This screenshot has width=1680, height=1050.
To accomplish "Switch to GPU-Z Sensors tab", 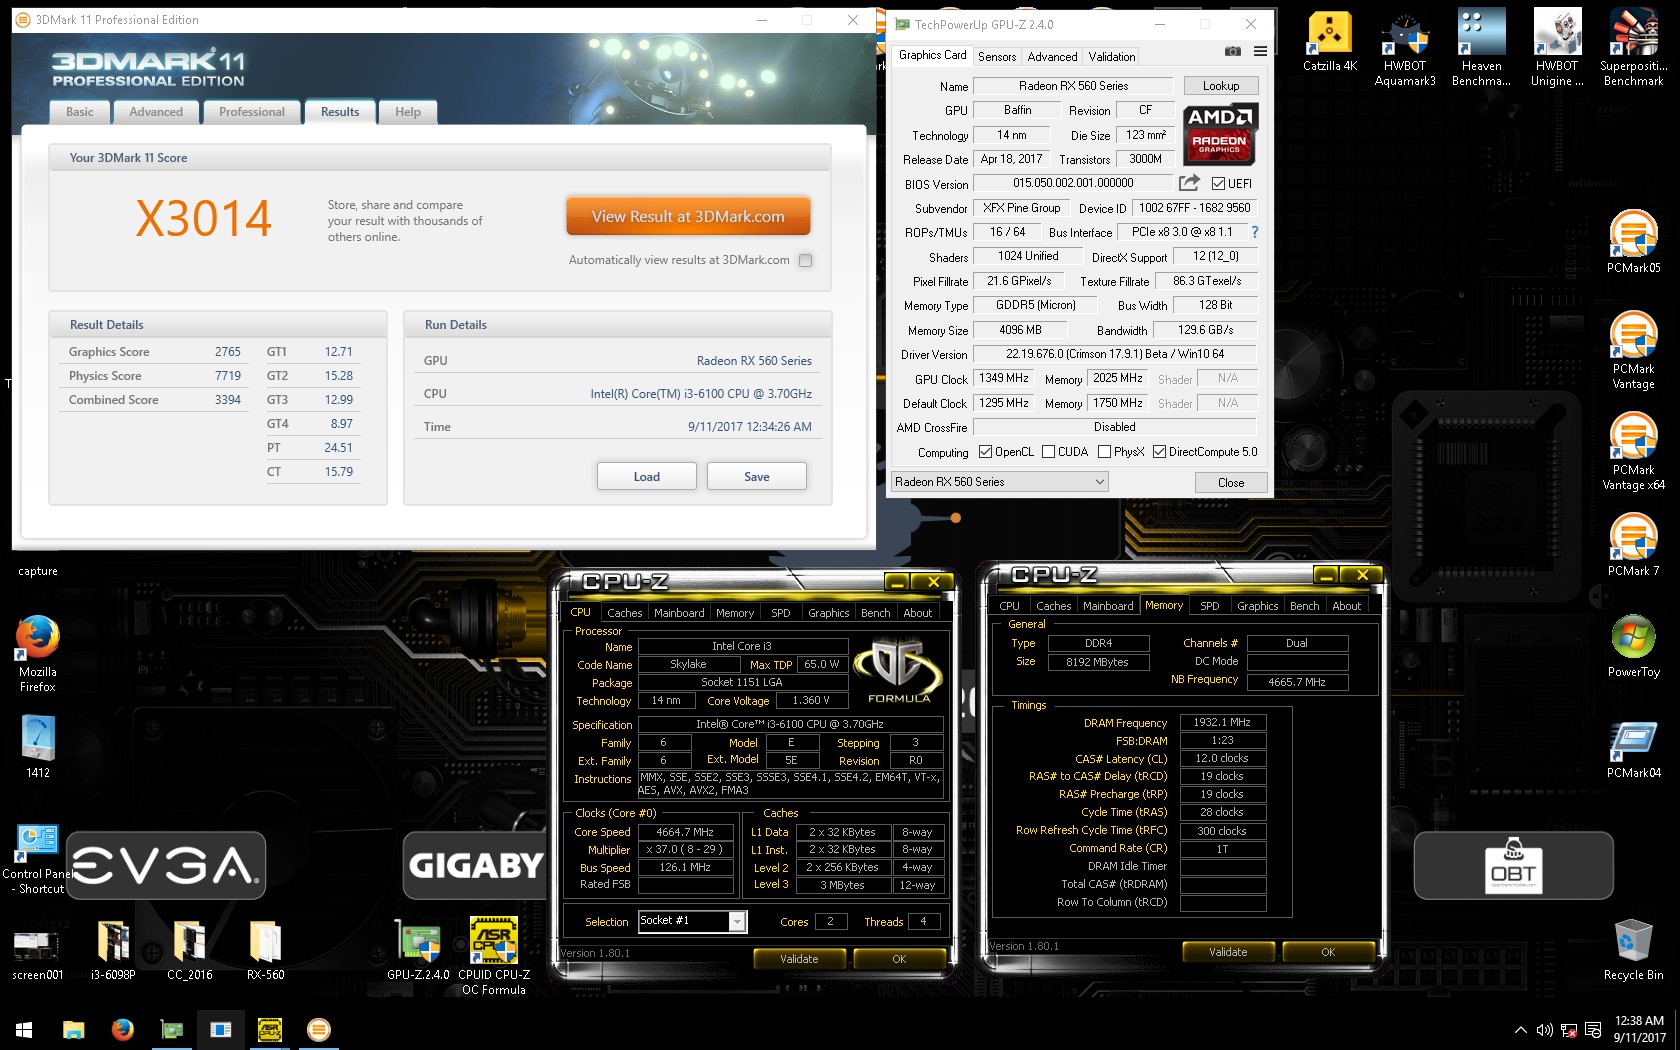I will point(997,57).
